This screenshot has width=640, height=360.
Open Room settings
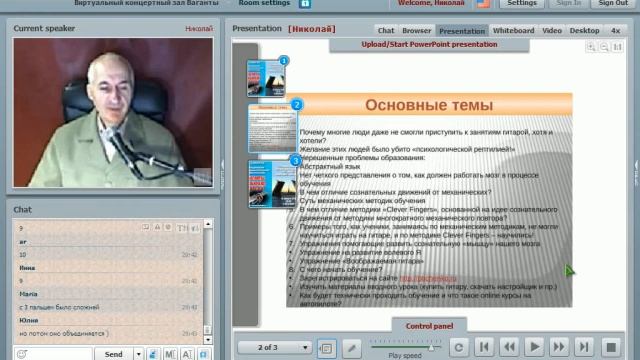pos(264,3)
